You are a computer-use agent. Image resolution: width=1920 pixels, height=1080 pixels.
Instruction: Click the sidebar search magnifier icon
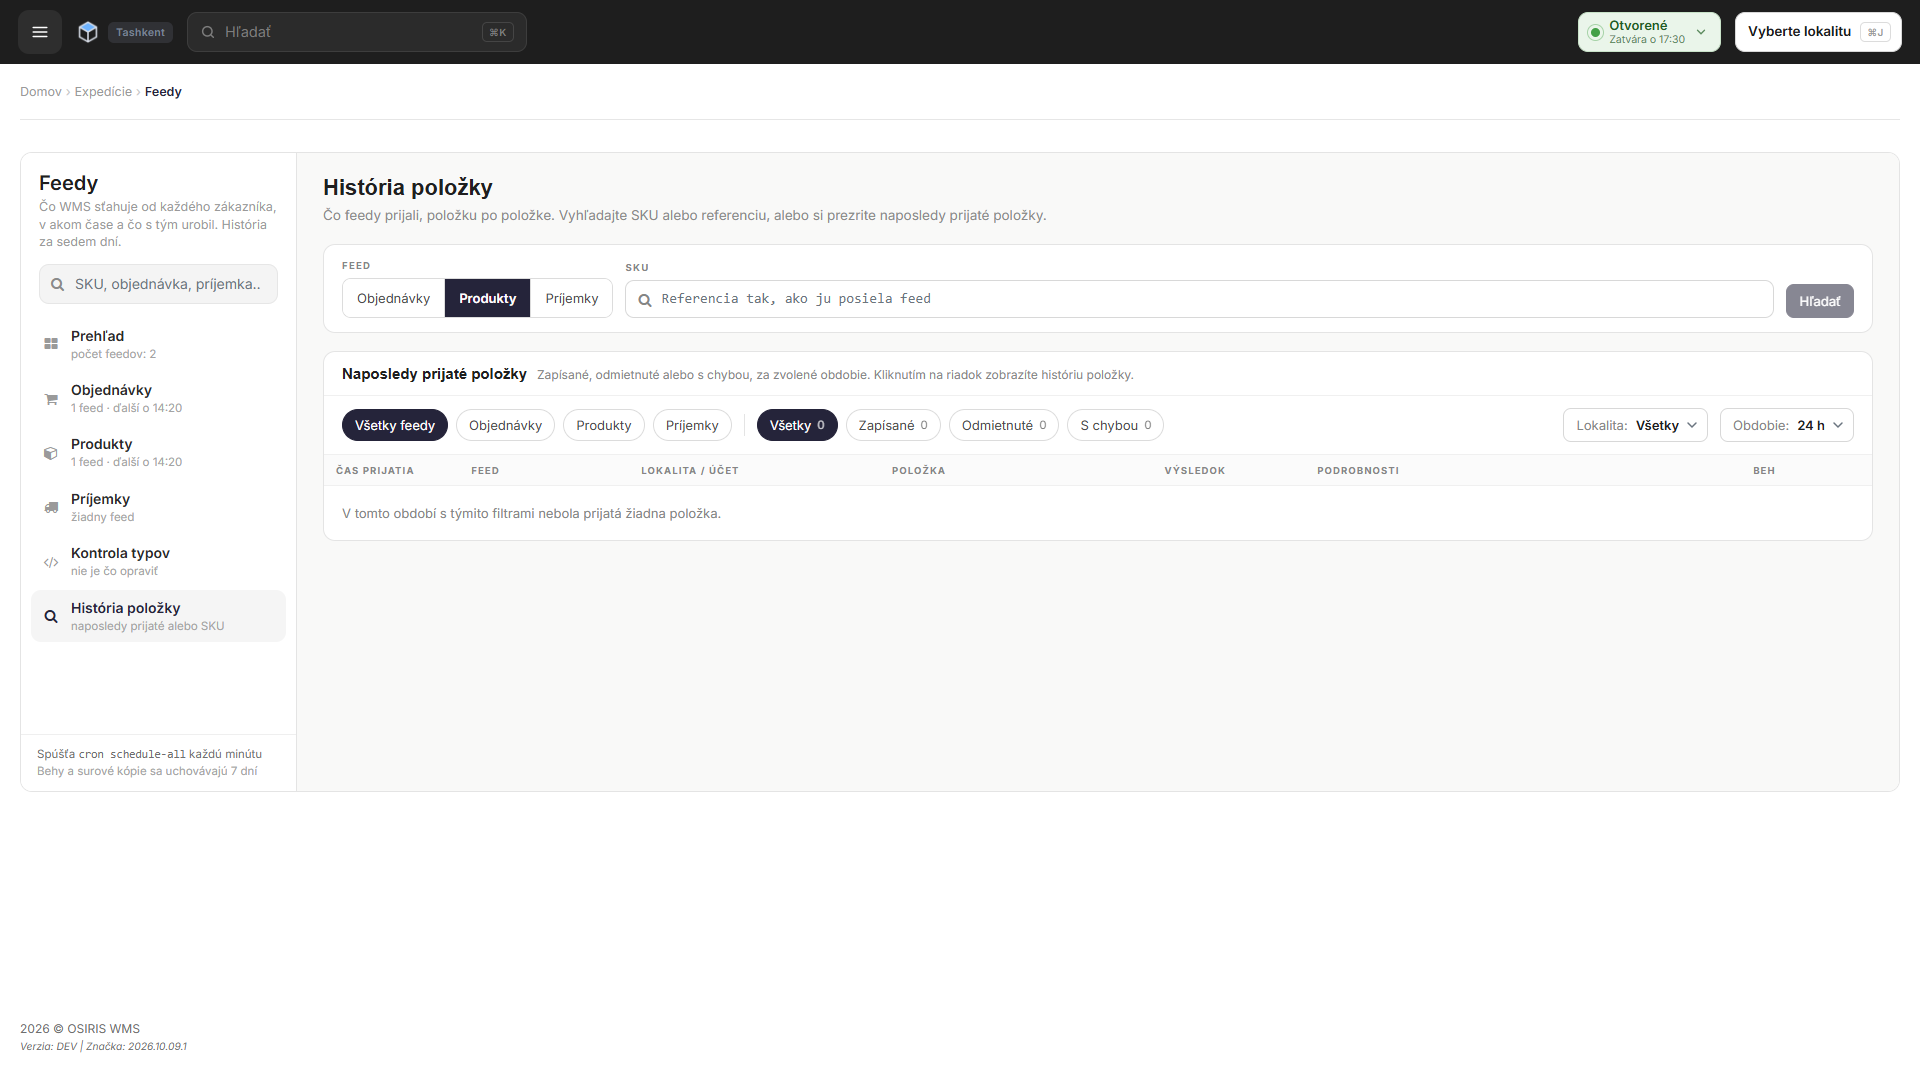57,284
